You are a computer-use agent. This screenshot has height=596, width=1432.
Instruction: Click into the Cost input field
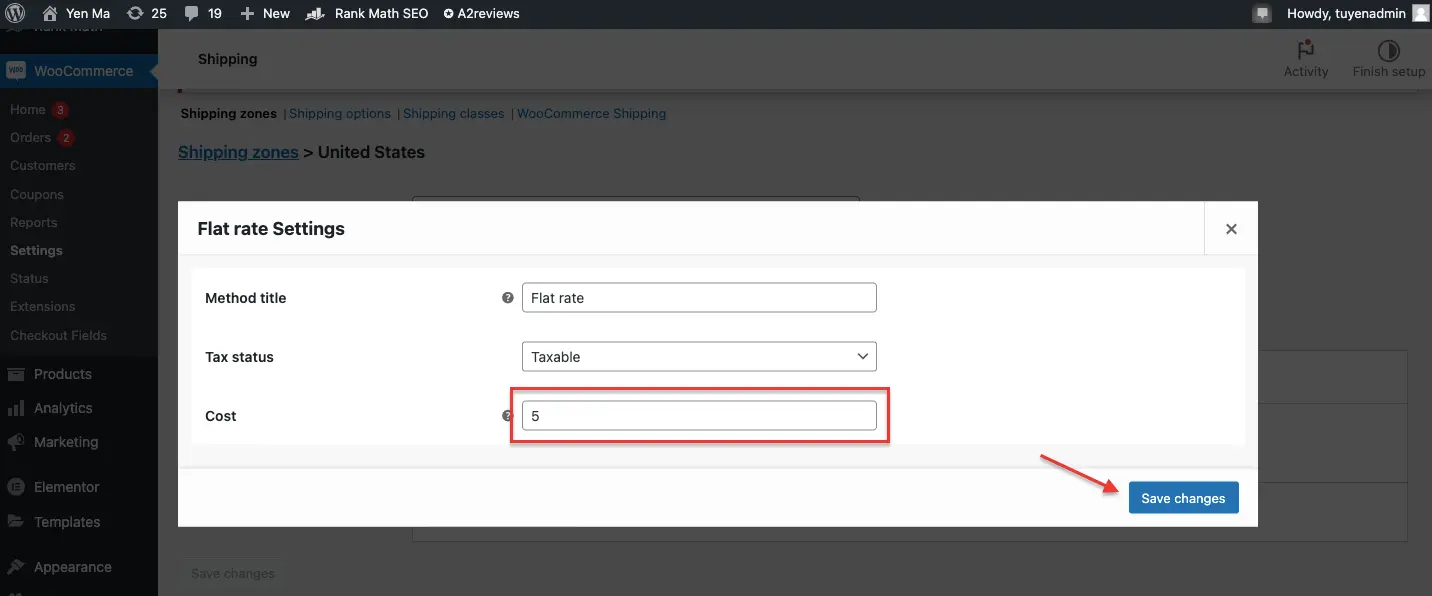[699, 416]
